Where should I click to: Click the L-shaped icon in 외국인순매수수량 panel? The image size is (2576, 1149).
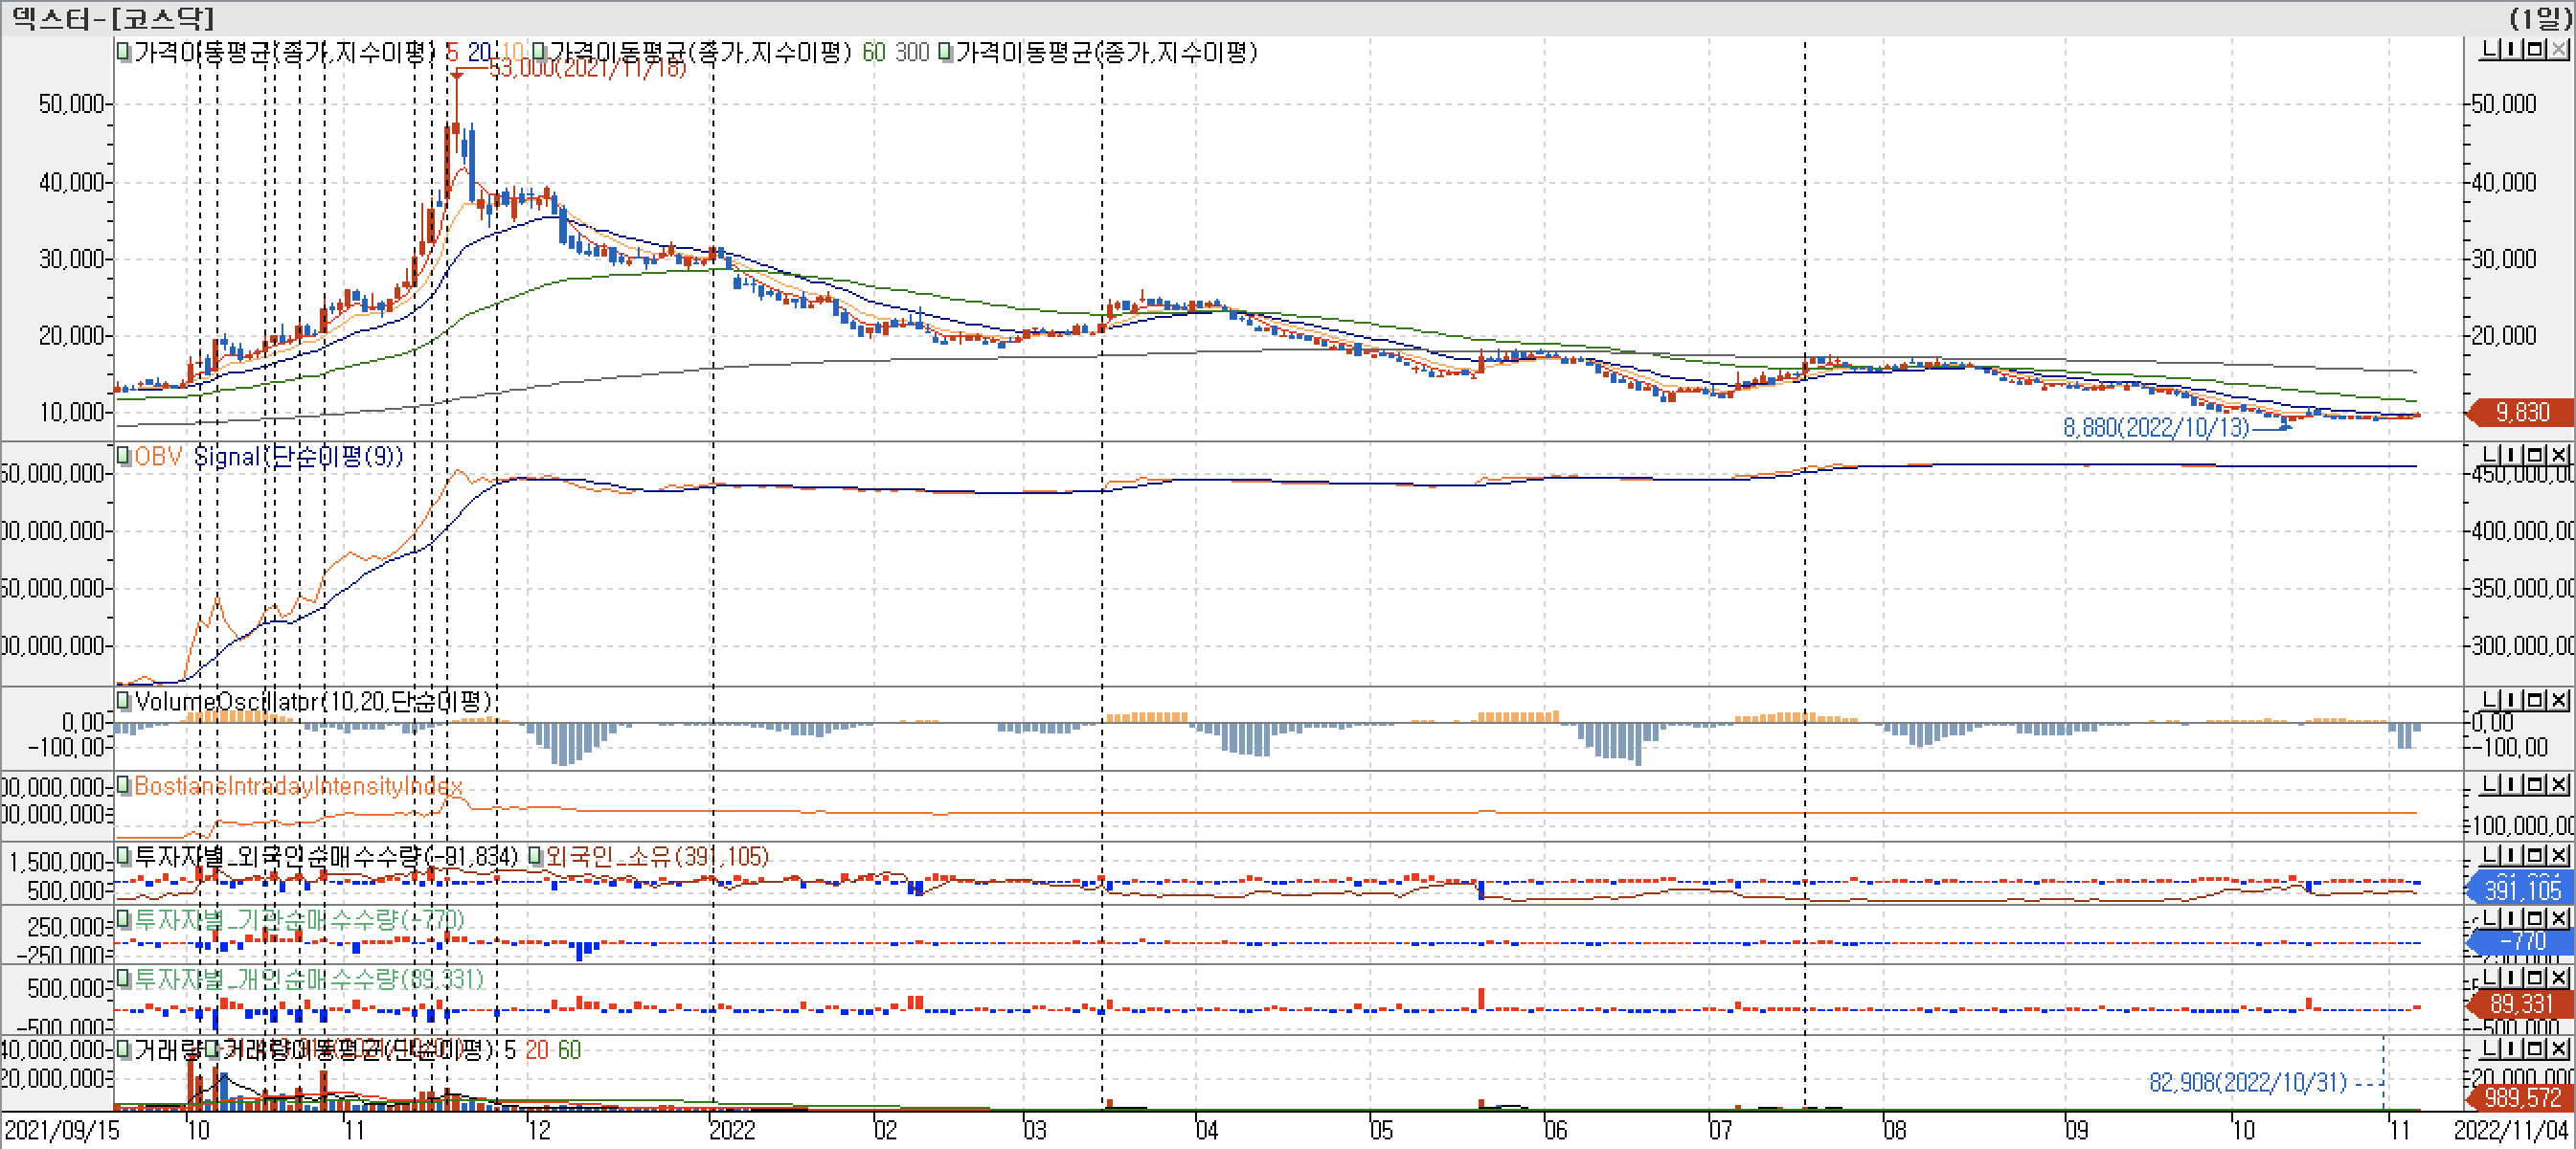2490,855
